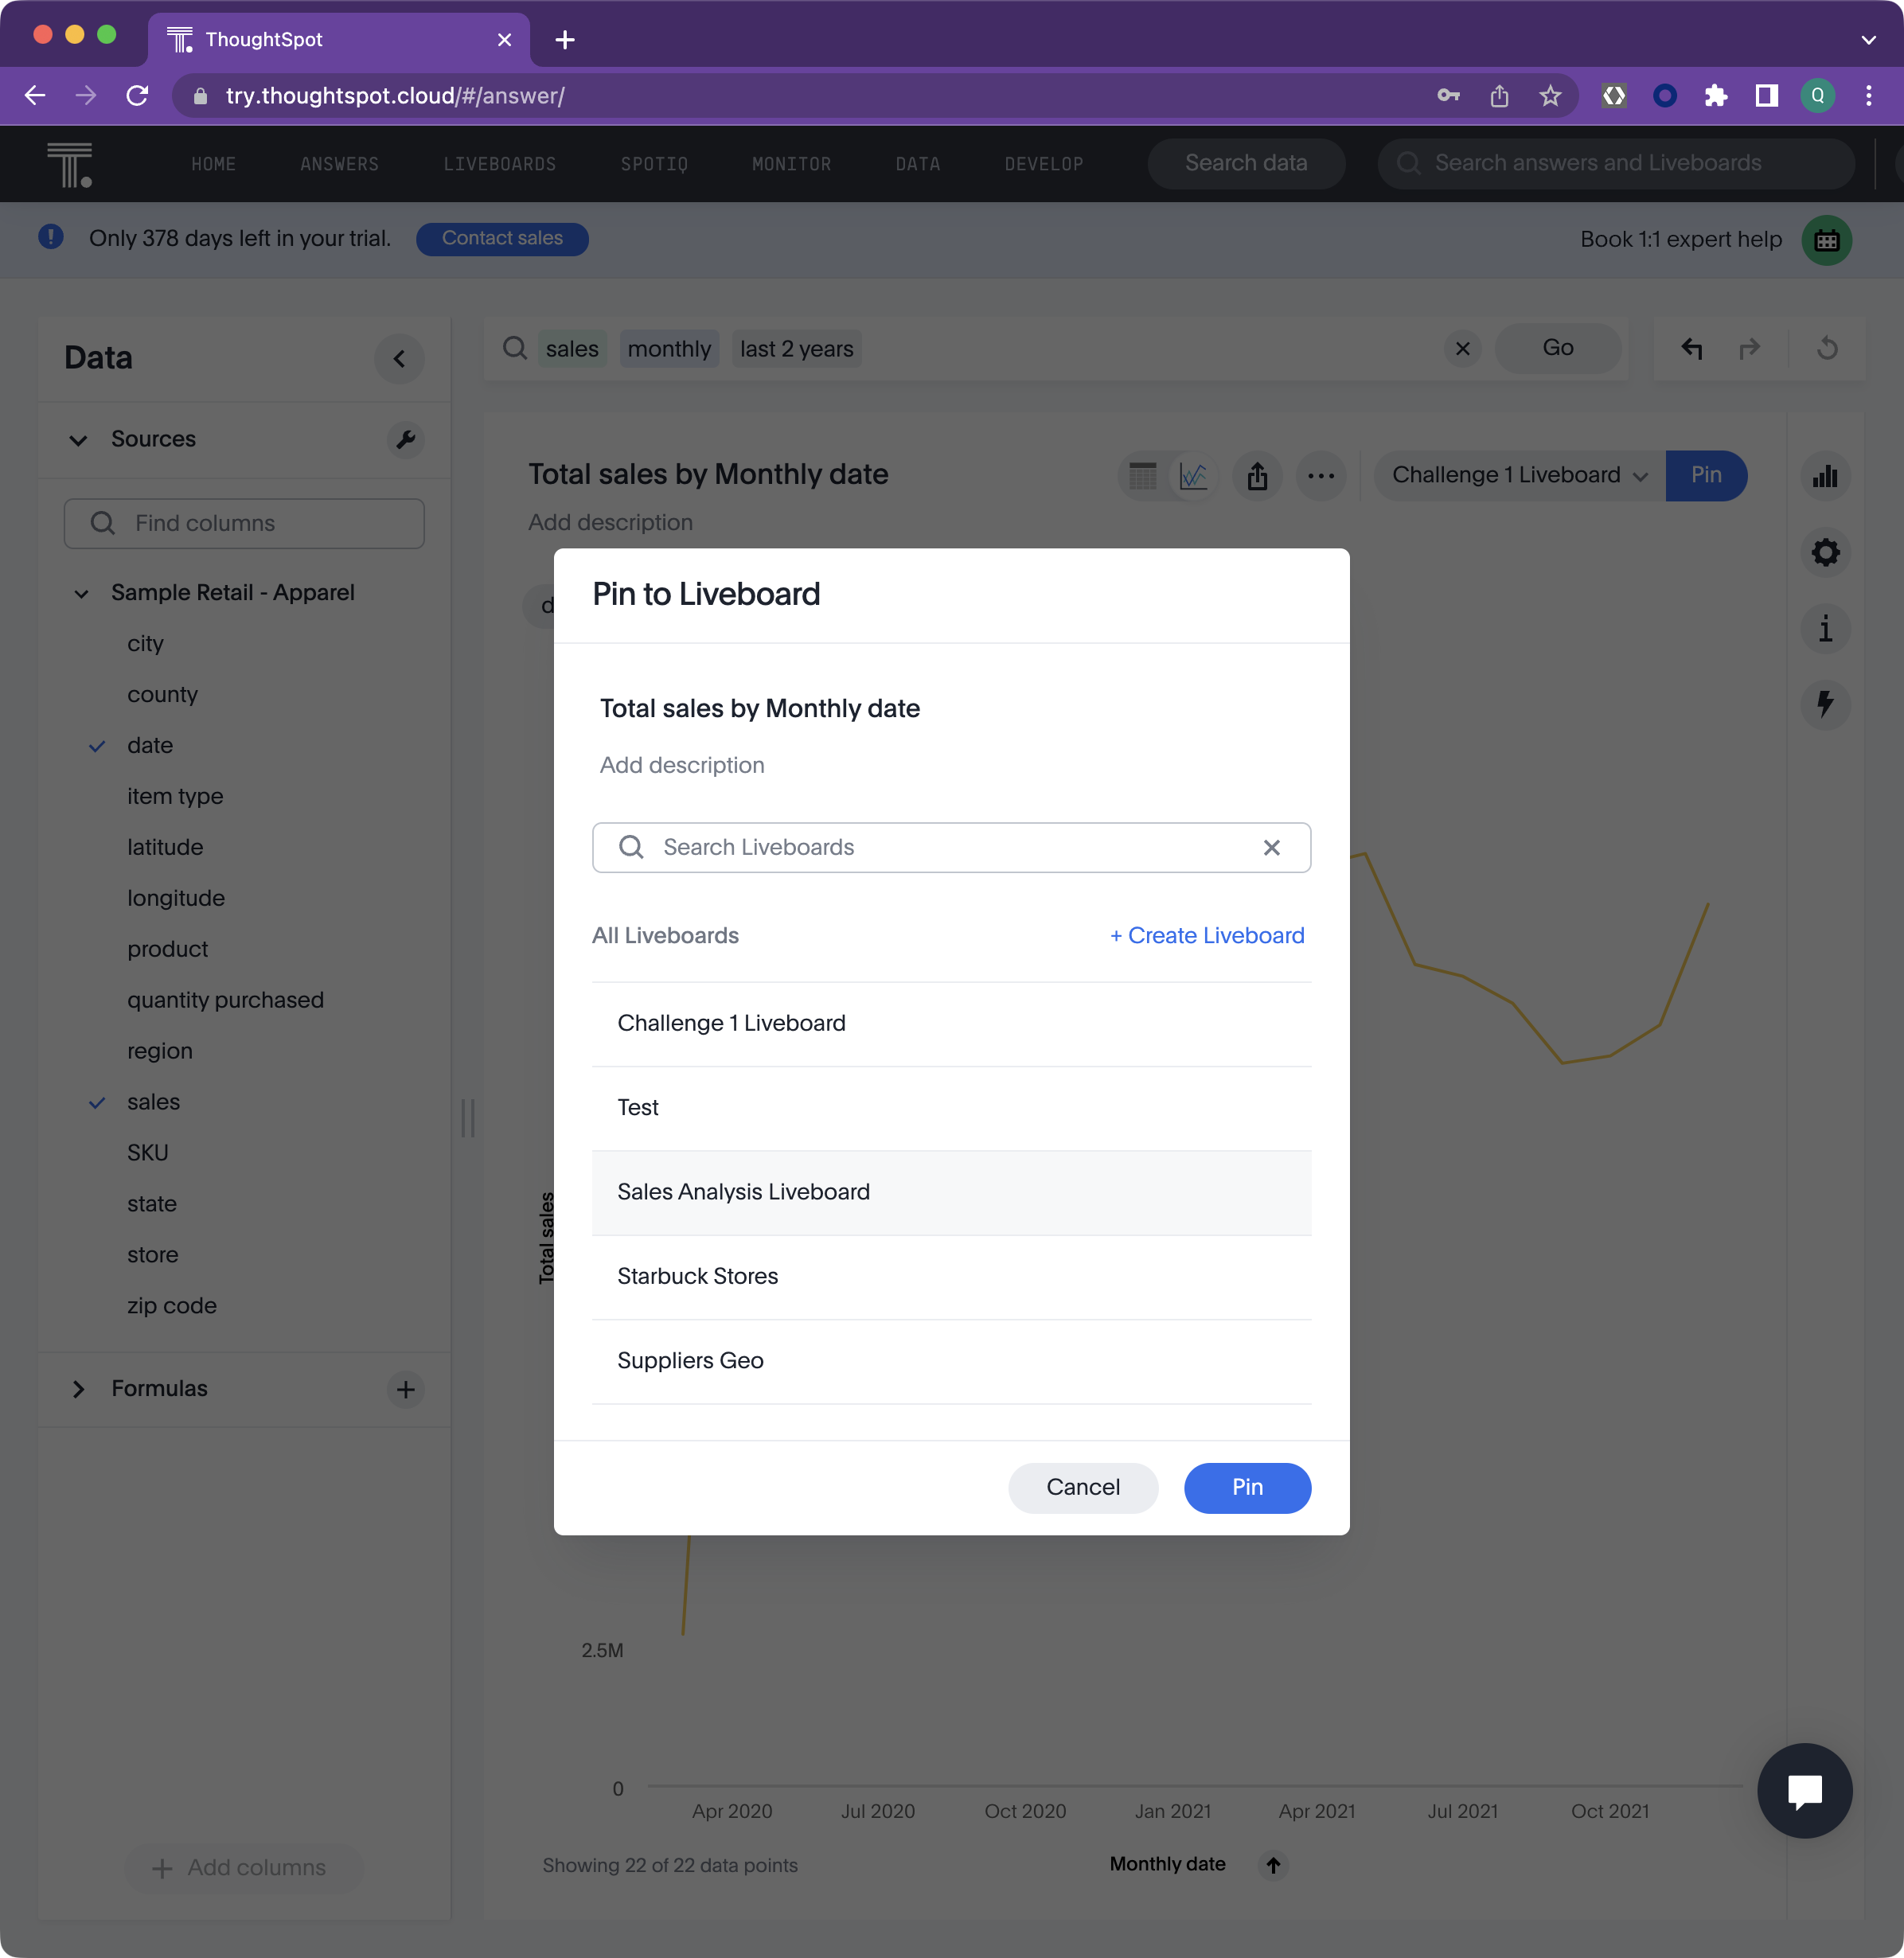
Task: Click the reset search icon
Action: tap(1827, 348)
